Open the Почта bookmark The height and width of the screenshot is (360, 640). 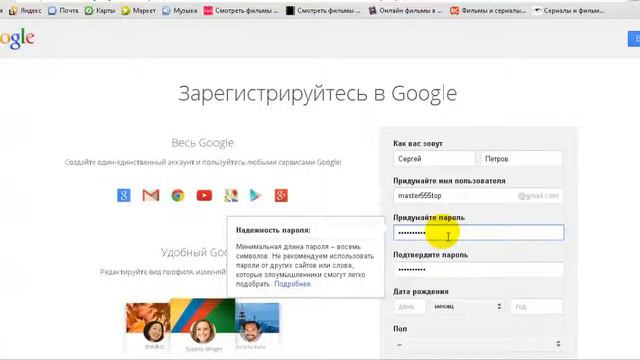63,11
